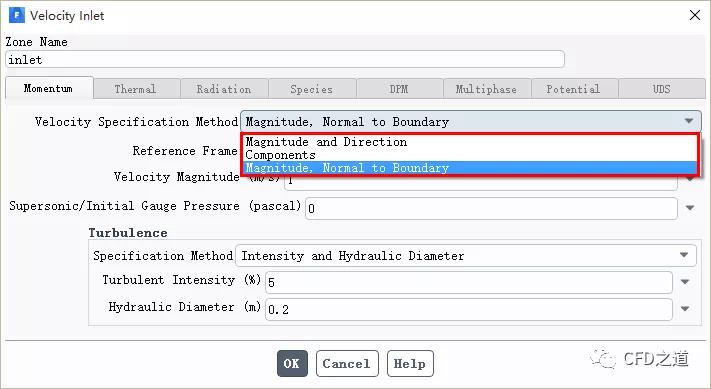Image resolution: width=711 pixels, height=389 pixels.
Task: Open the DPM tab
Action: (x=399, y=88)
